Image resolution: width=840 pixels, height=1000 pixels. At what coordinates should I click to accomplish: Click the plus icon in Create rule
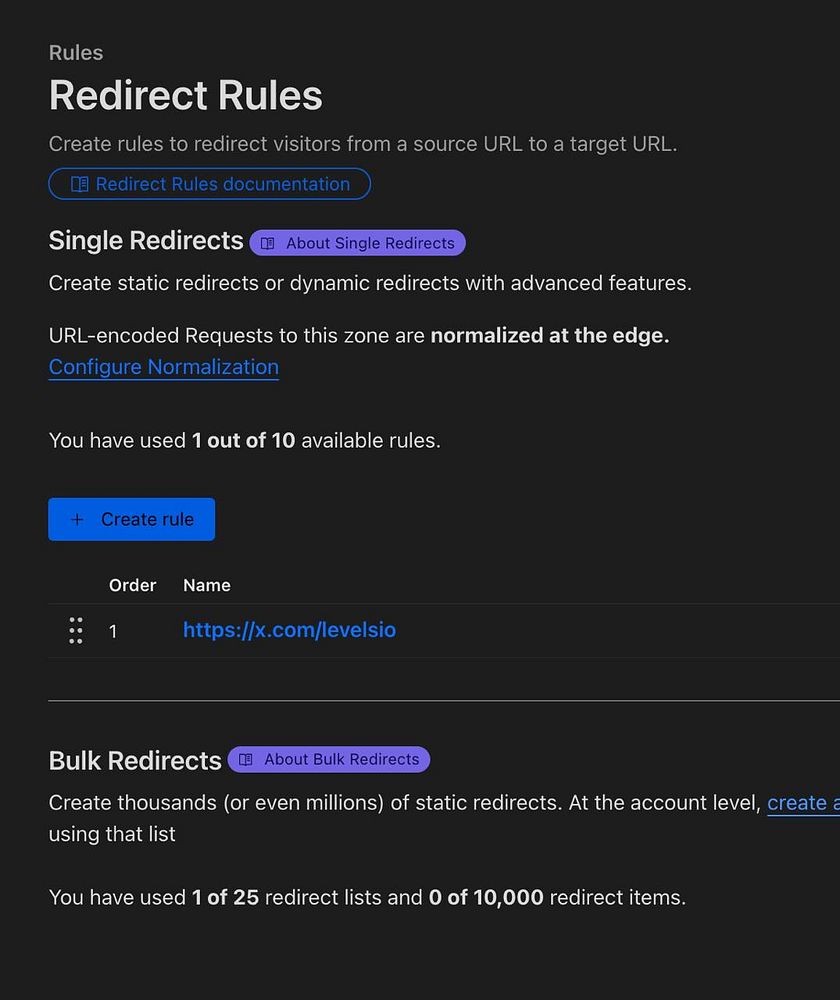point(77,519)
